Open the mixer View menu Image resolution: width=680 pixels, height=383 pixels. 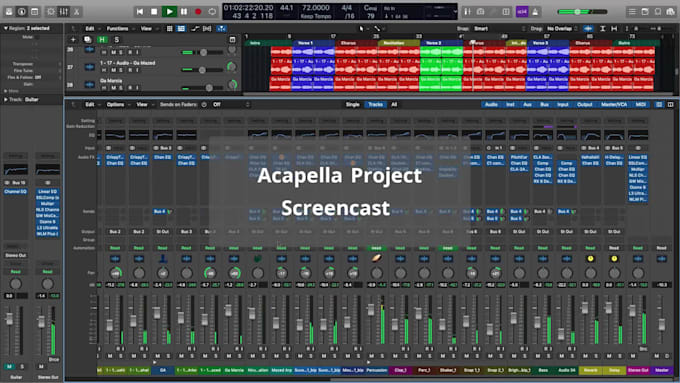coord(142,105)
